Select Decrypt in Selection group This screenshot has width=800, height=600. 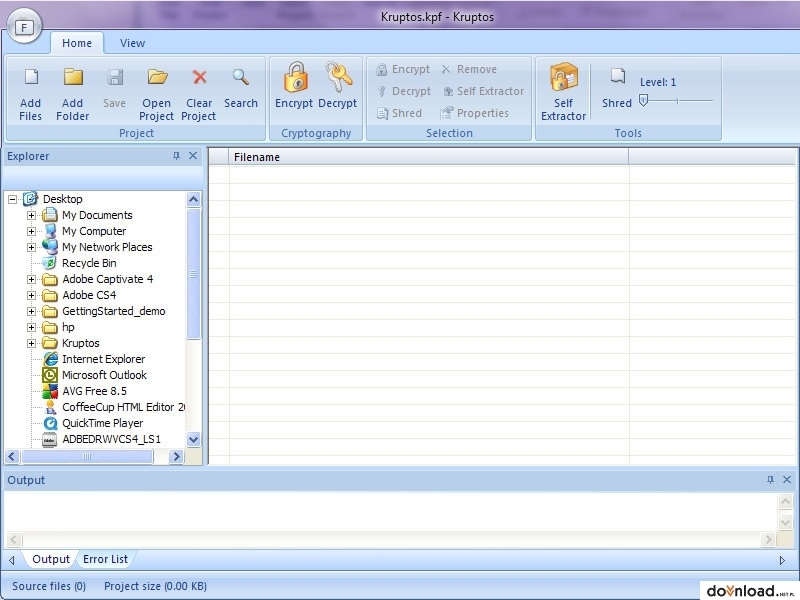(x=404, y=91)
